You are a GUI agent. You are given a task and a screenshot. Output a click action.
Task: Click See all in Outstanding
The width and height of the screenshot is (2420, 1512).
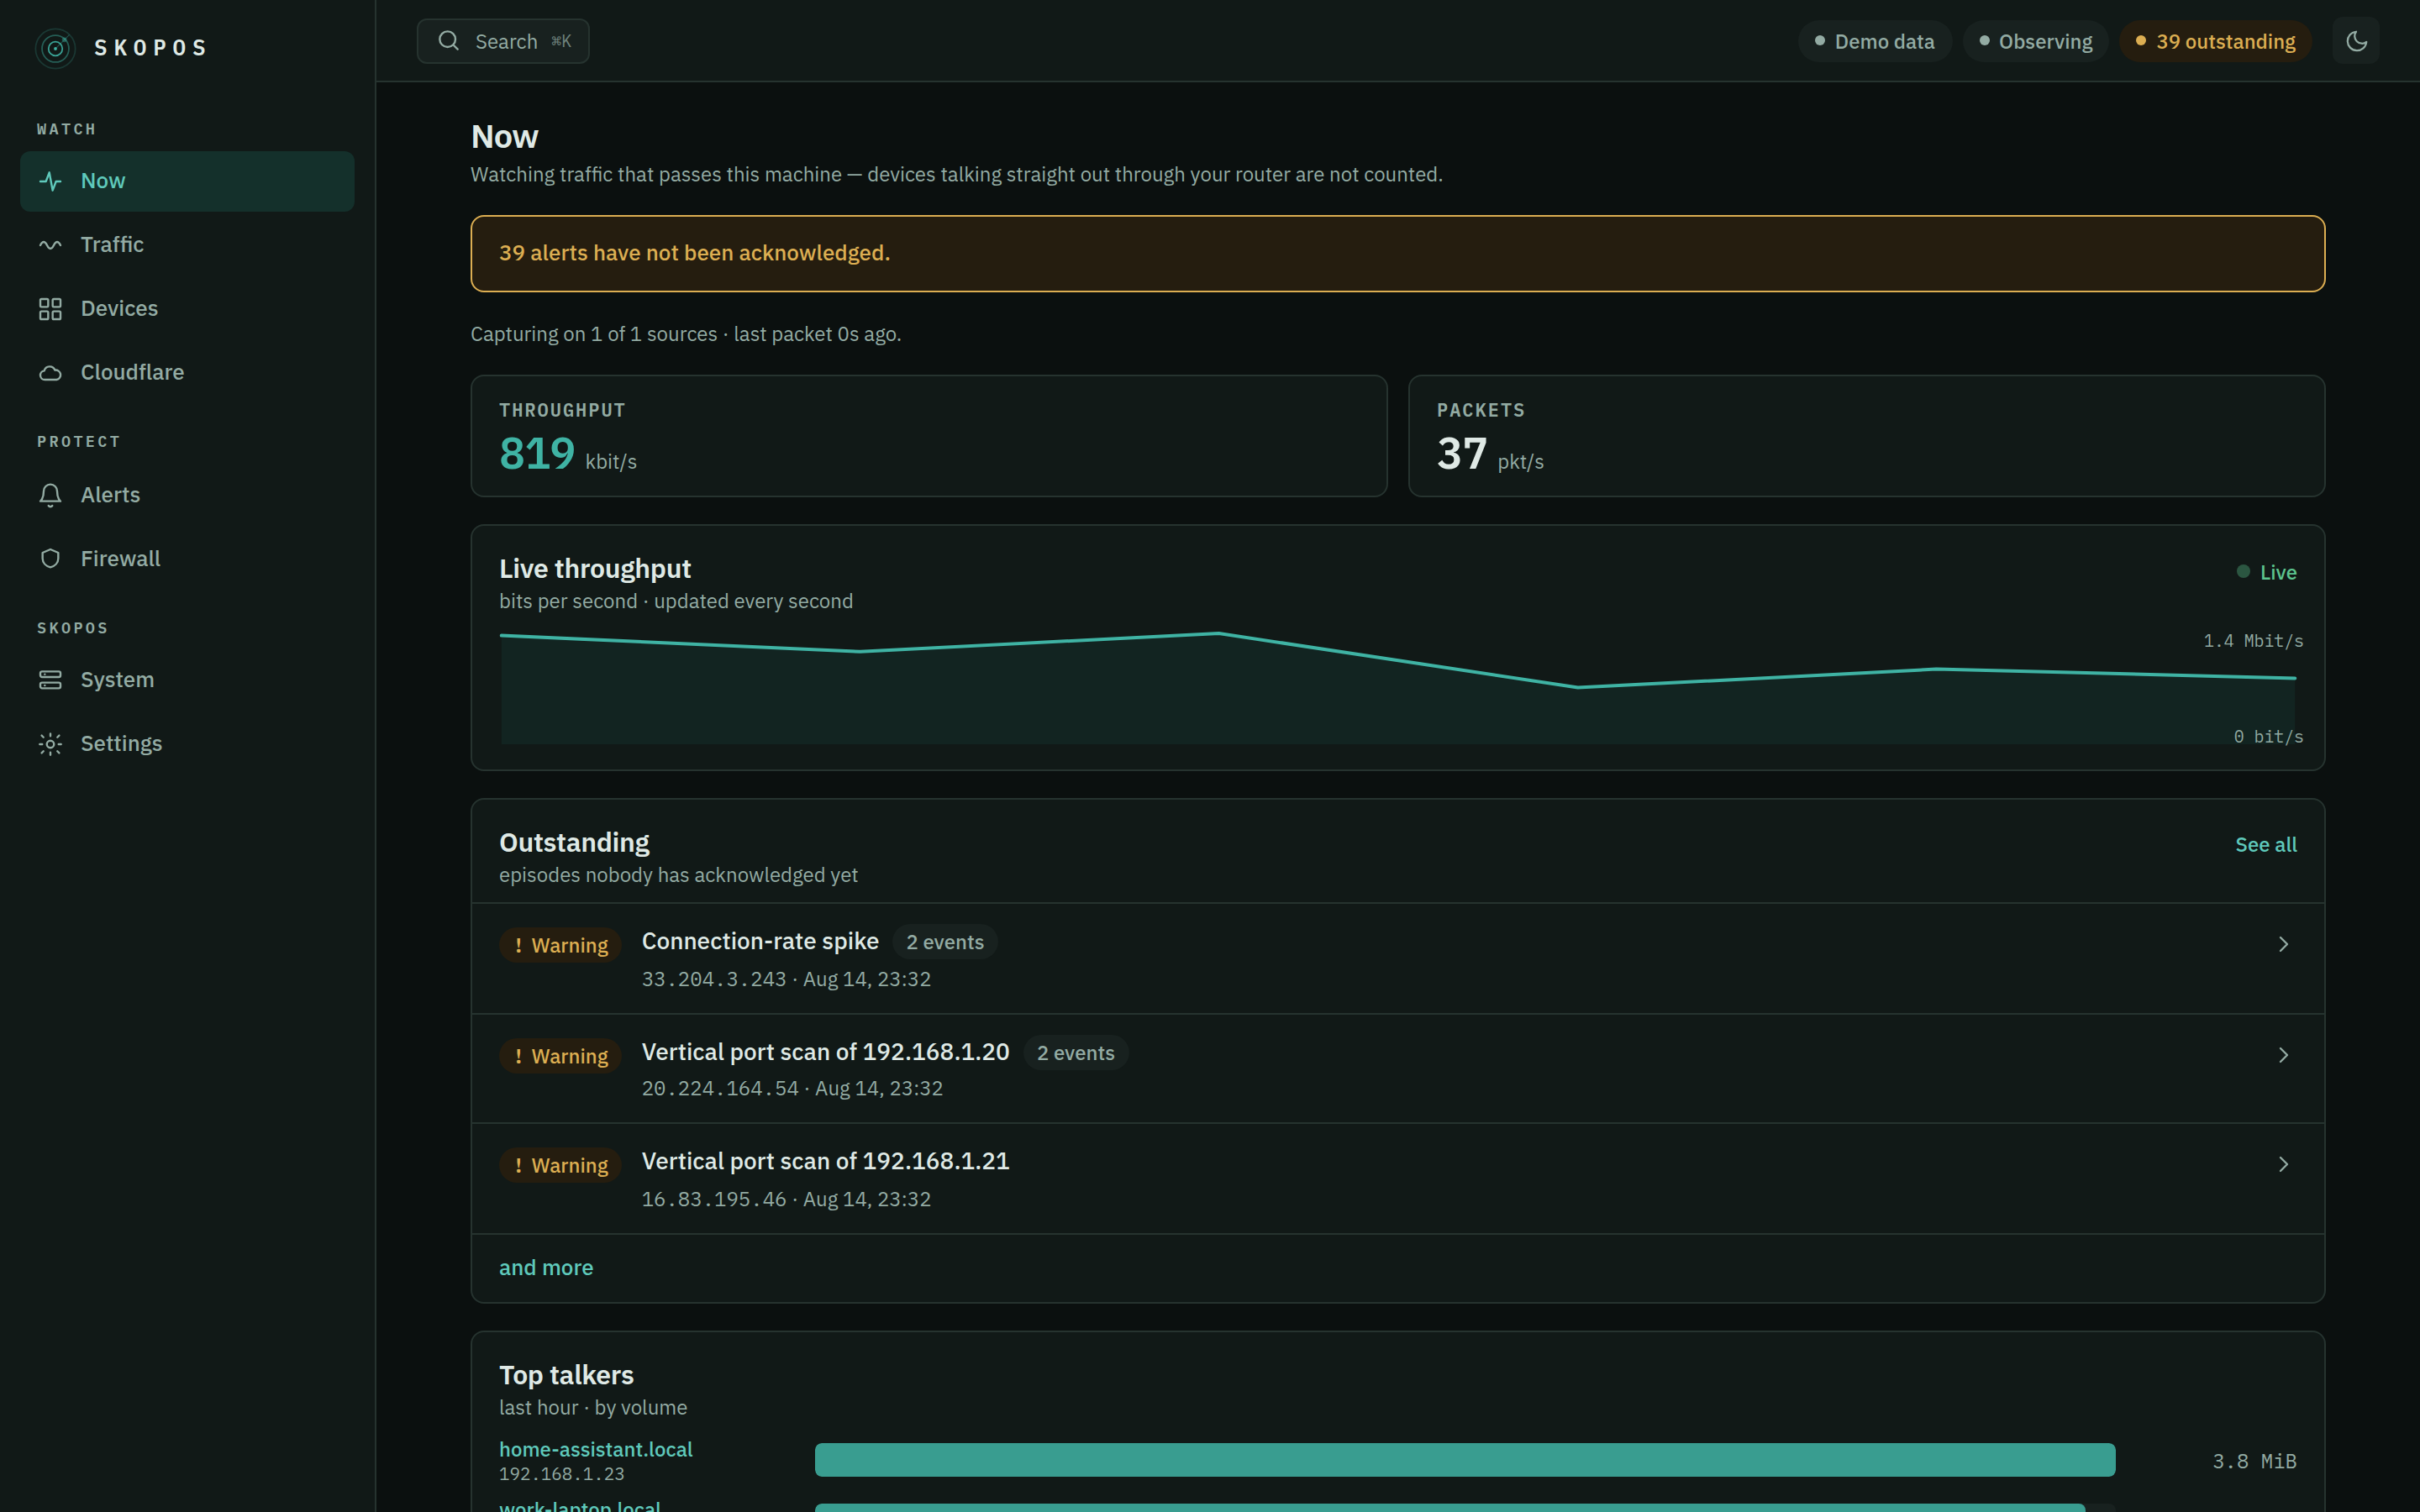(2266, 845)
